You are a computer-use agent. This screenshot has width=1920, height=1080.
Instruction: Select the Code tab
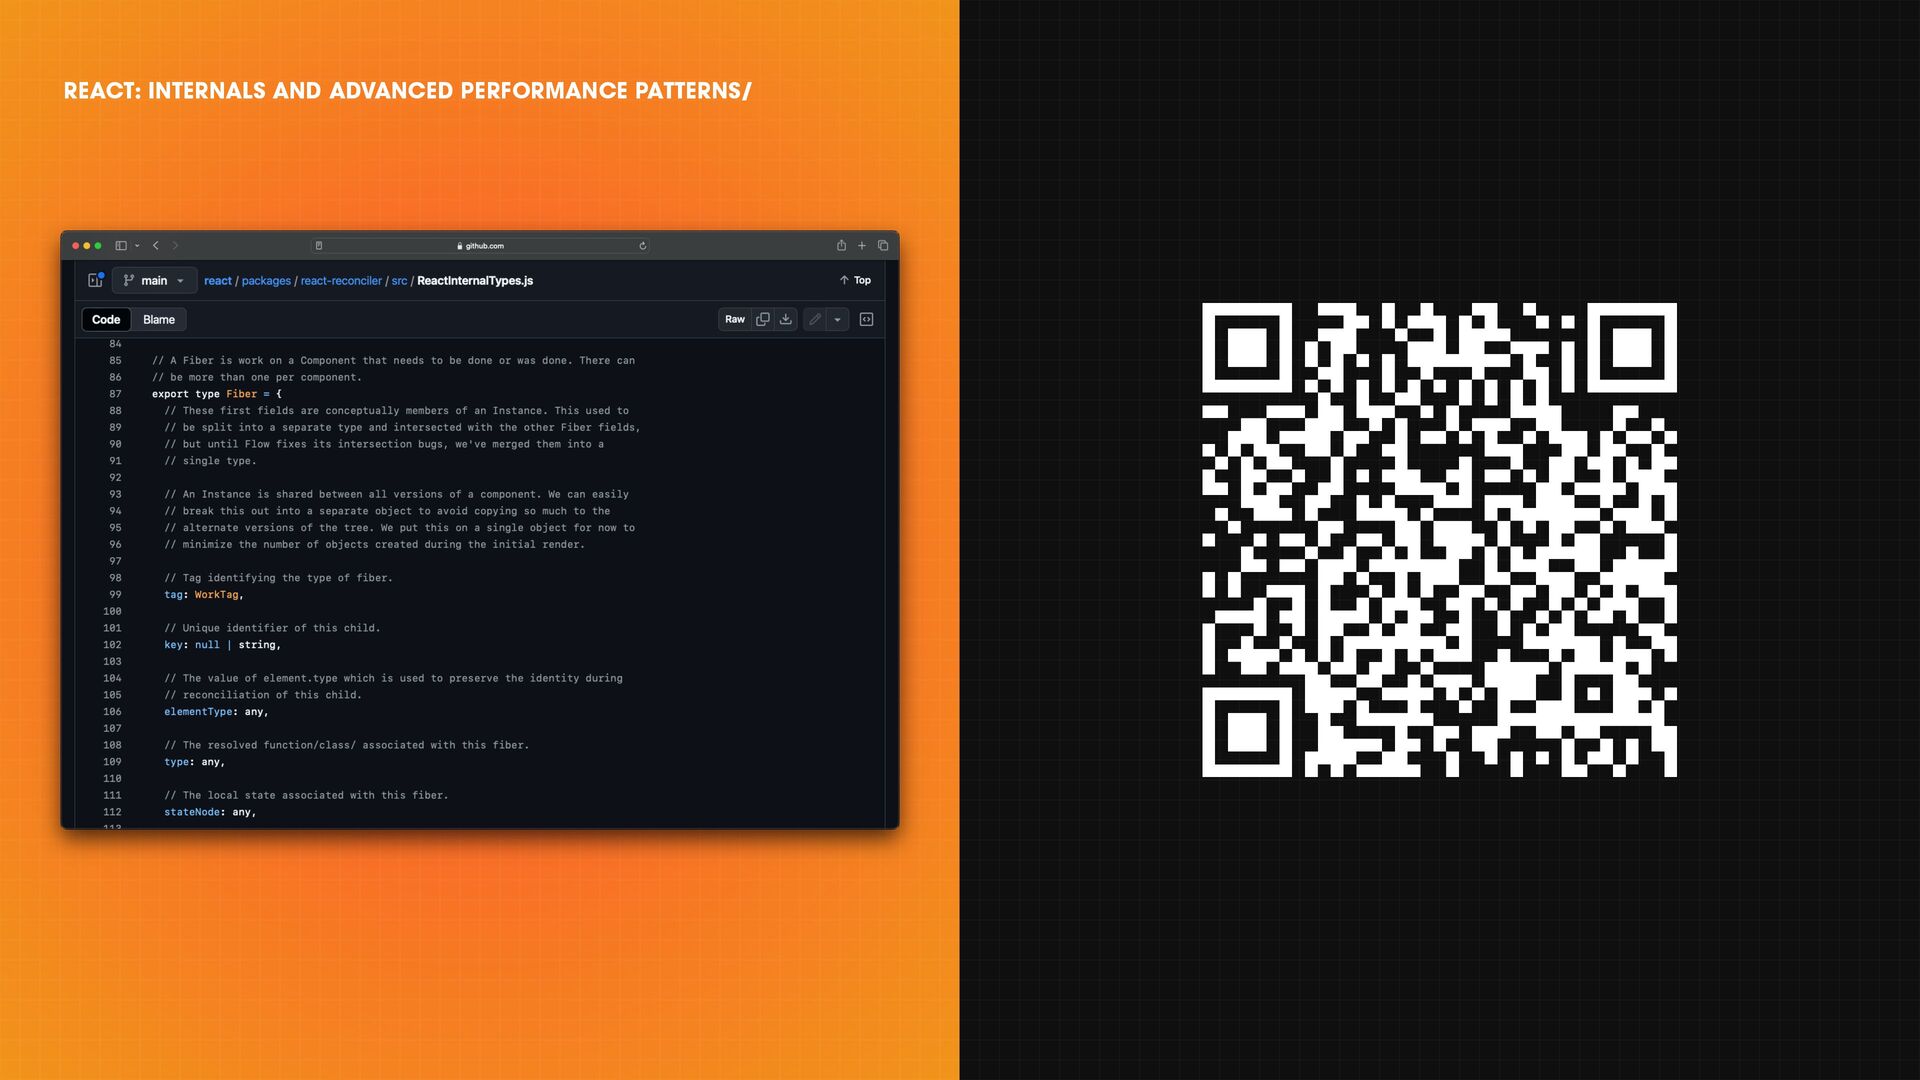click(106, 320)
